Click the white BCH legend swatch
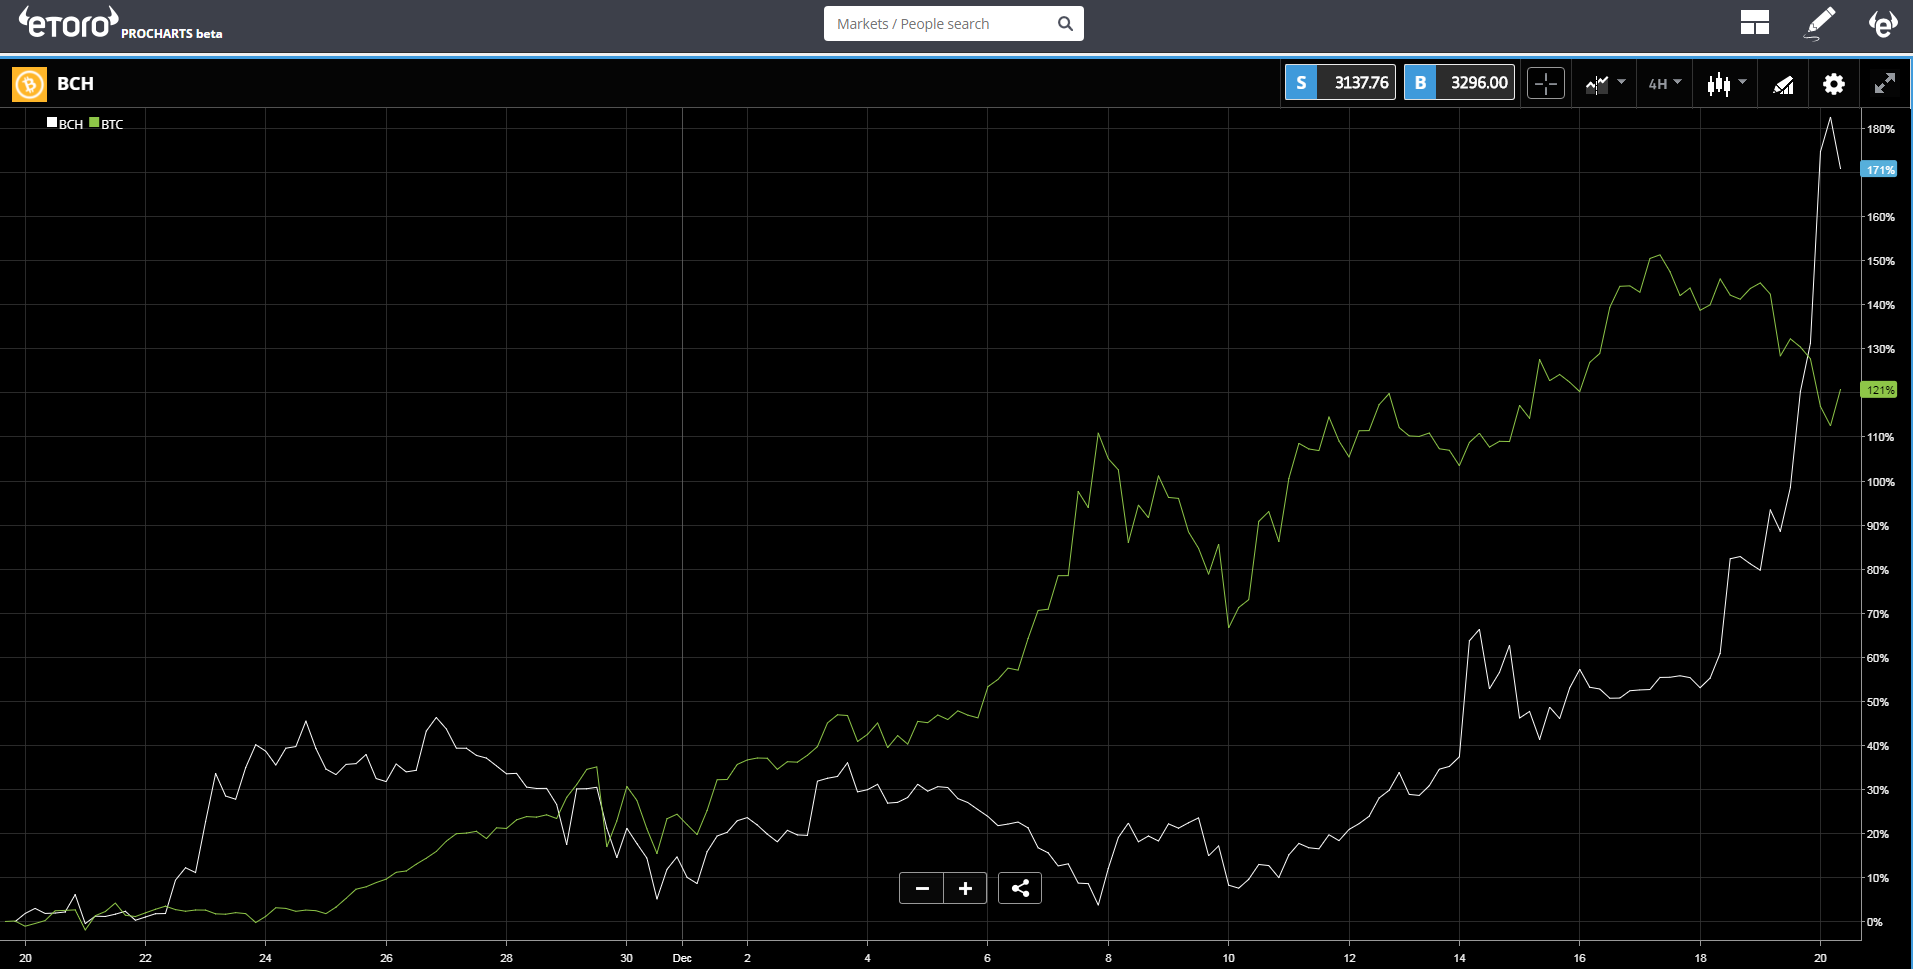 pyautogui.click(x=52, y=123)
